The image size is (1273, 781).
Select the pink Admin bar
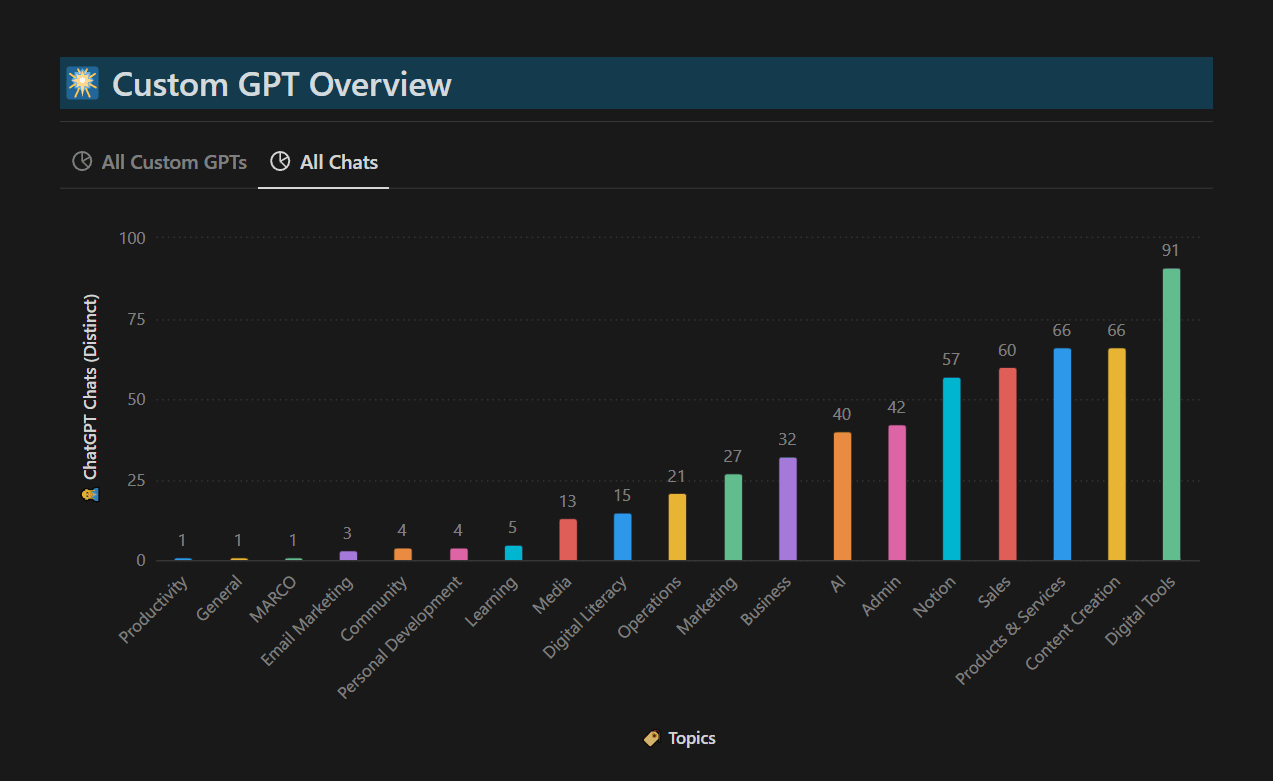tap(897, 493)
